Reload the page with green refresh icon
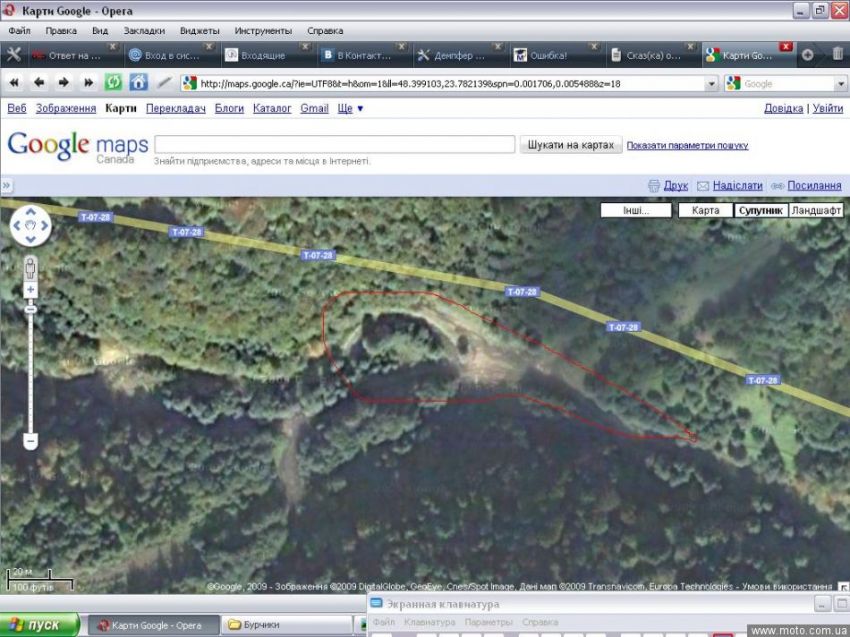This screenshot has width=850, height=637. click(x=113, y=83)
